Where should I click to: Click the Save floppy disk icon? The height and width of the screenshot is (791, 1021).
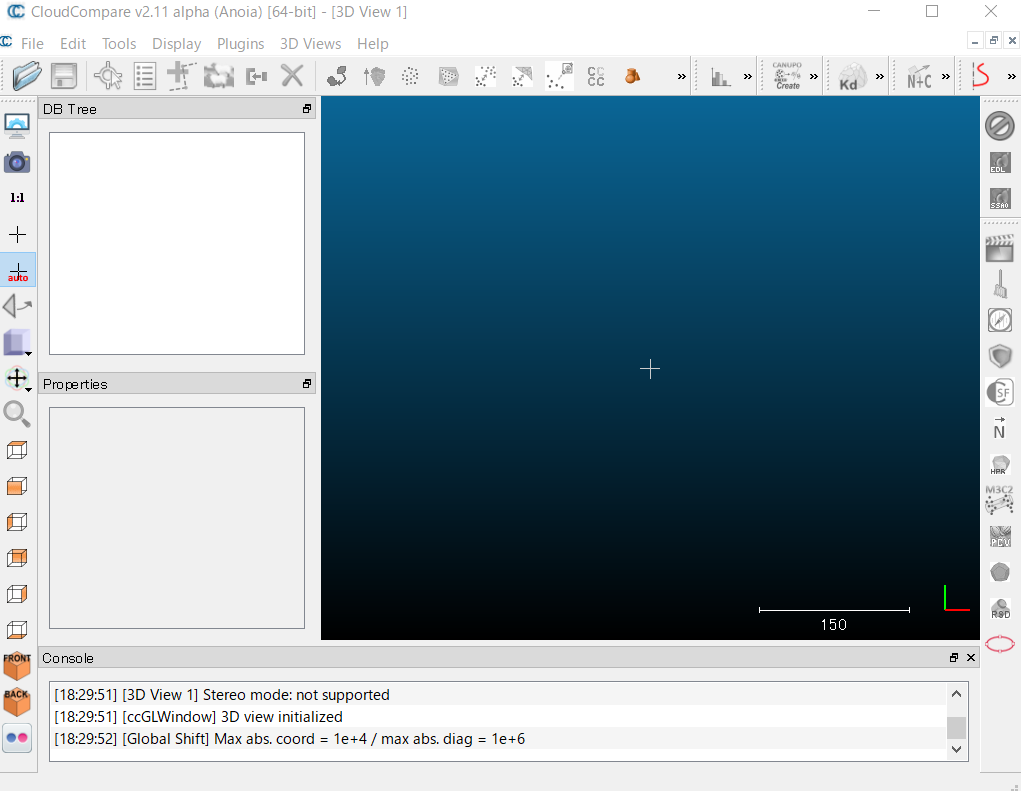click(x=64, y=76)
